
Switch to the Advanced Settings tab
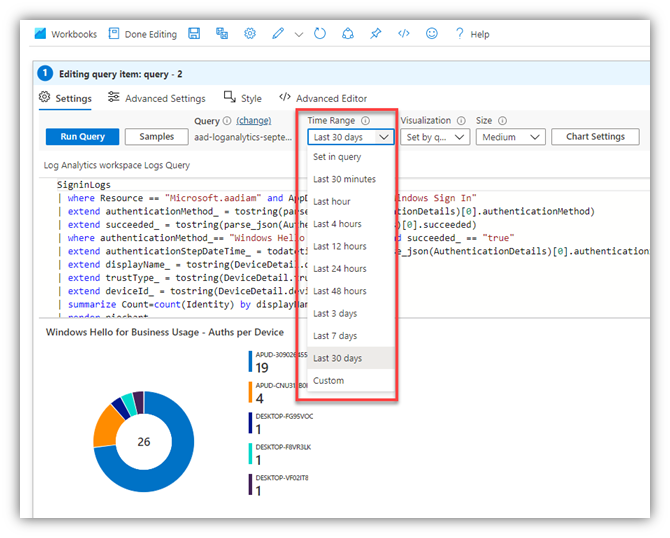[x=156, y=98]
